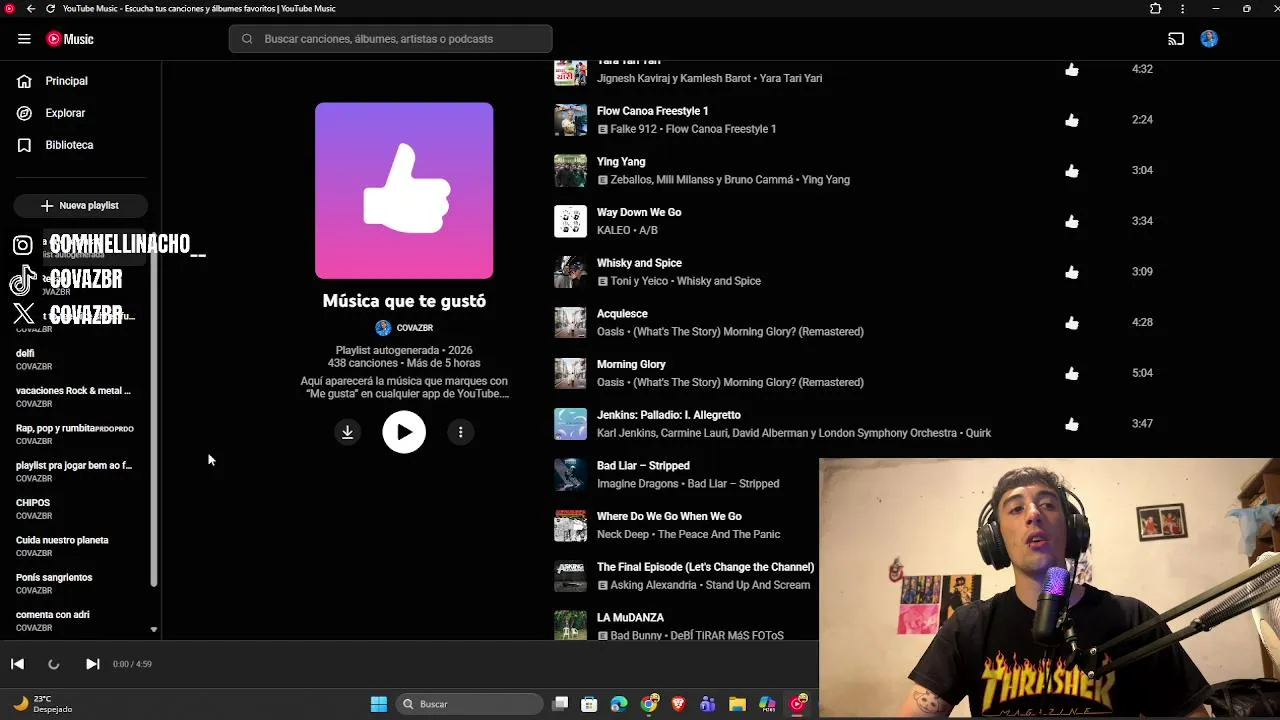
Task: Click Where Do We Go When We Go thumbnail
Action: [570, 525]
